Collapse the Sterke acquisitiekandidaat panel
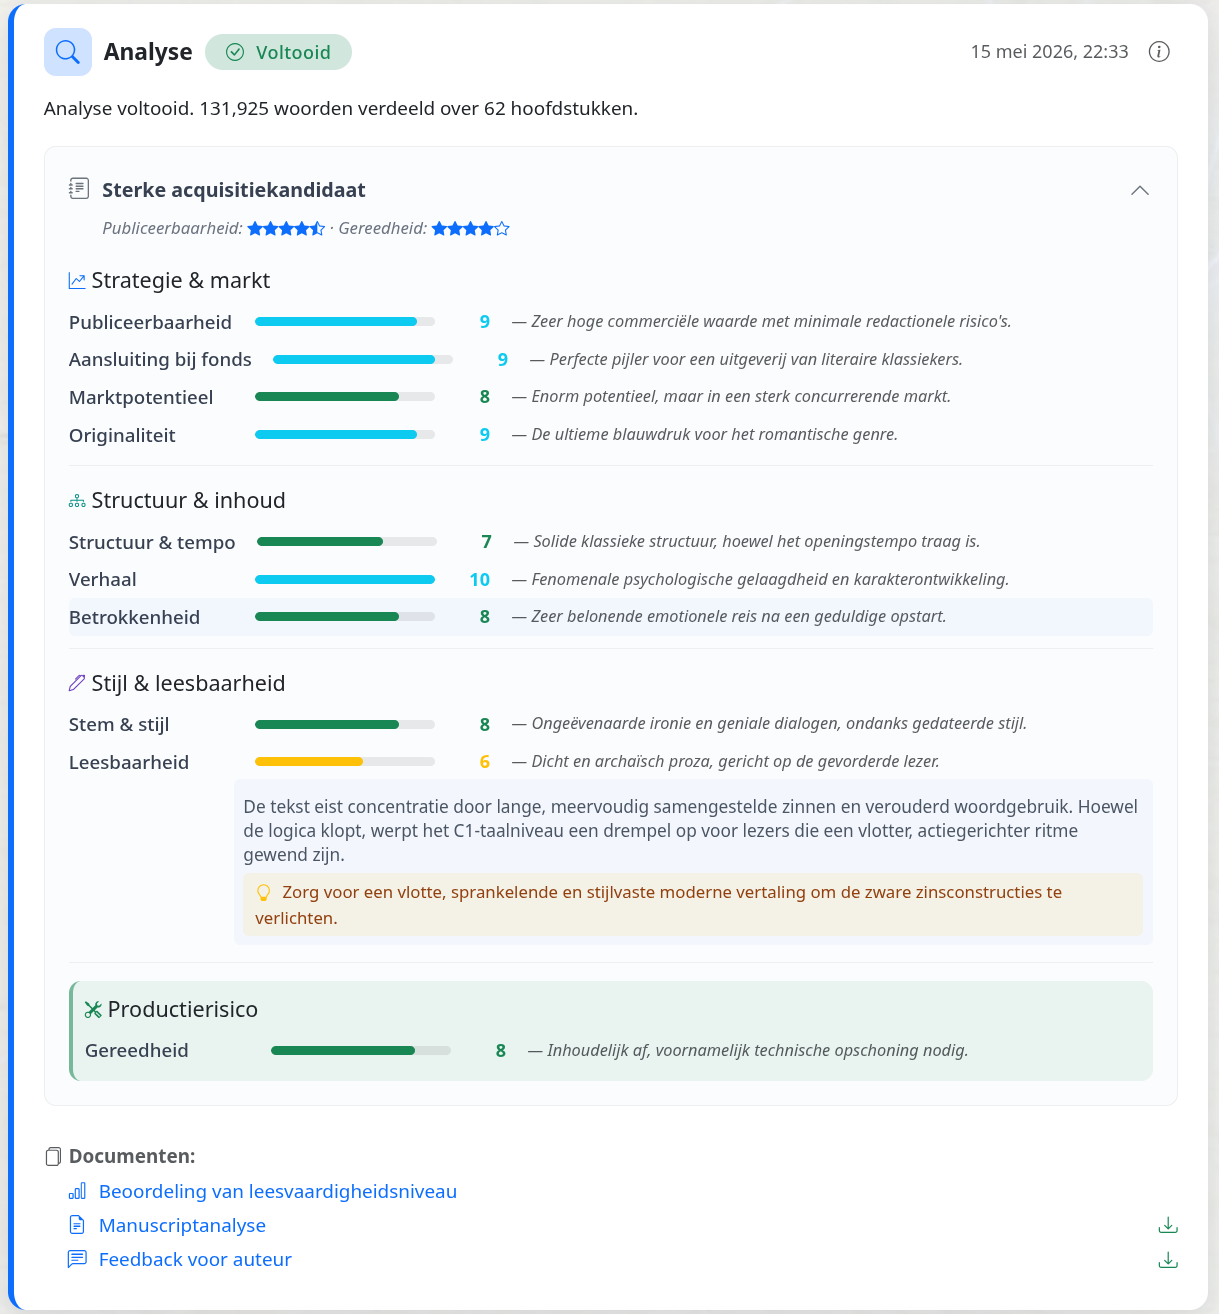This screenshot has width=1219, height=1314. pyautogui.click(x=1140, y=190)
